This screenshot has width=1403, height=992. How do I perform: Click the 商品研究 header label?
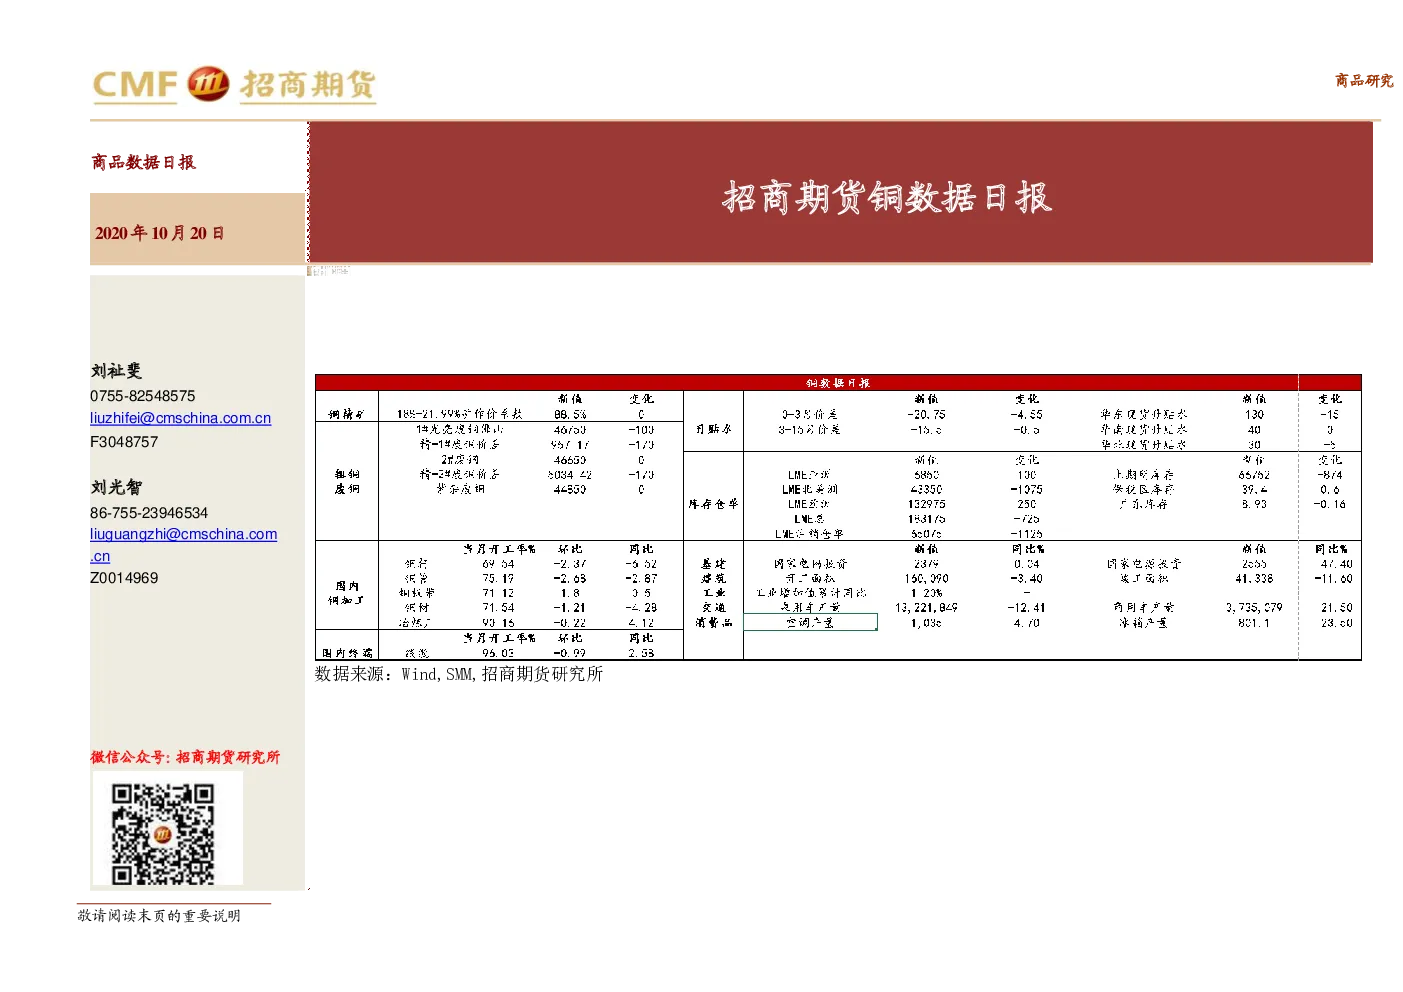pyautogui.click(x=1364, y=80)
